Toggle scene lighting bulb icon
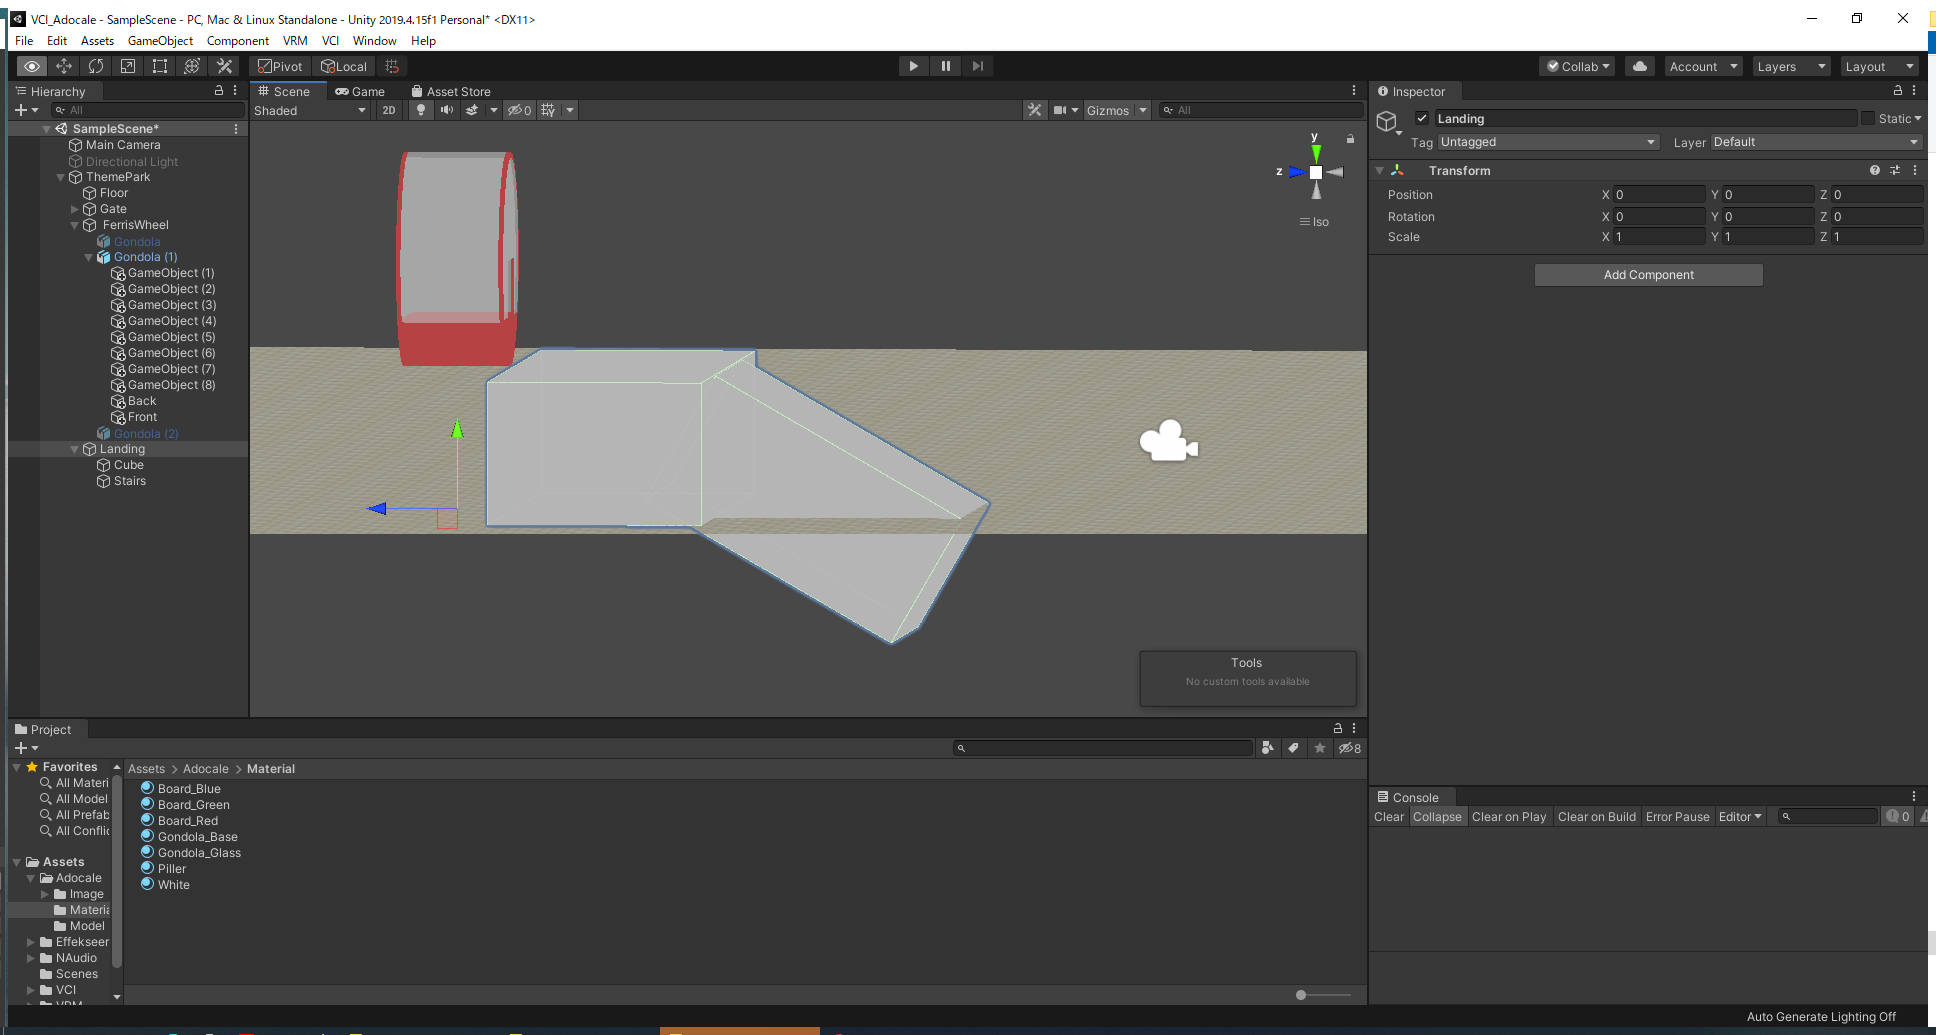 (x=421, y=110)
